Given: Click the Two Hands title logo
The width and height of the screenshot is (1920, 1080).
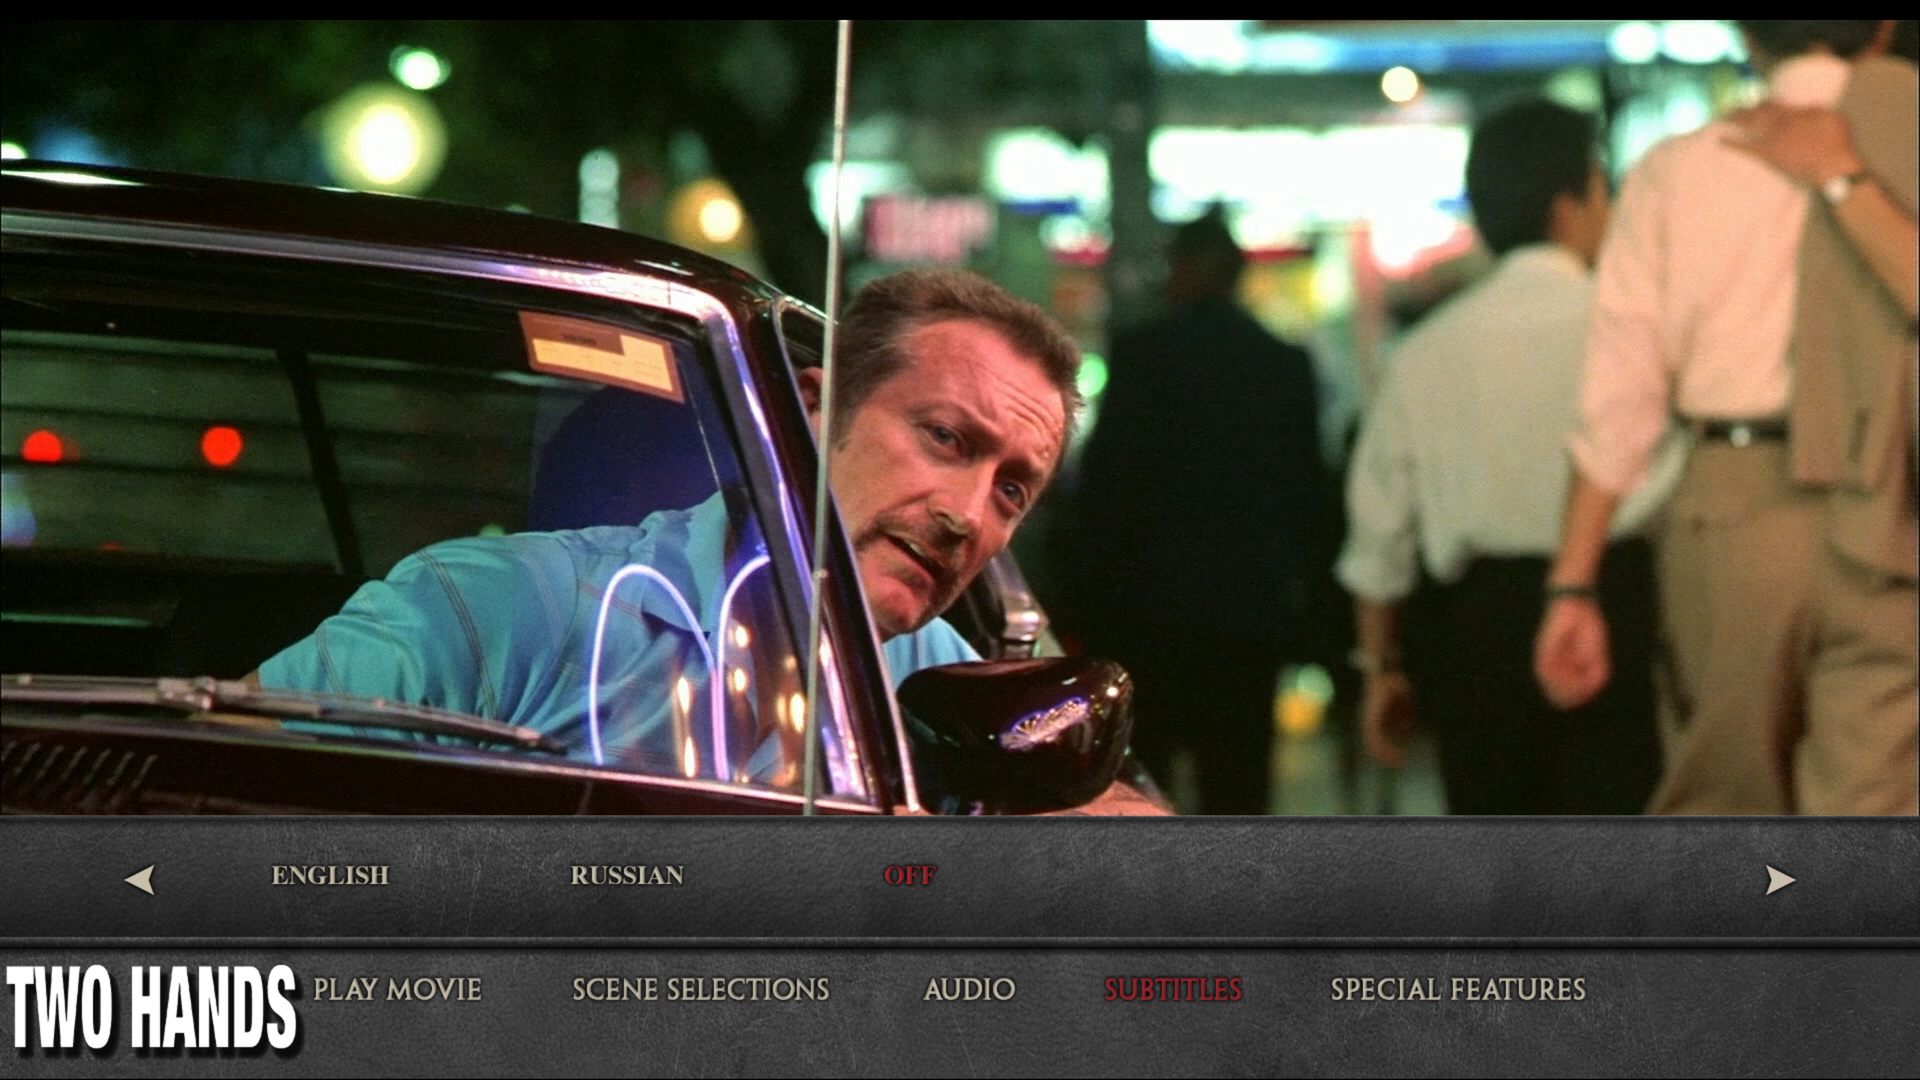Looking at the screenshot, I should [x=151, y=1008].
